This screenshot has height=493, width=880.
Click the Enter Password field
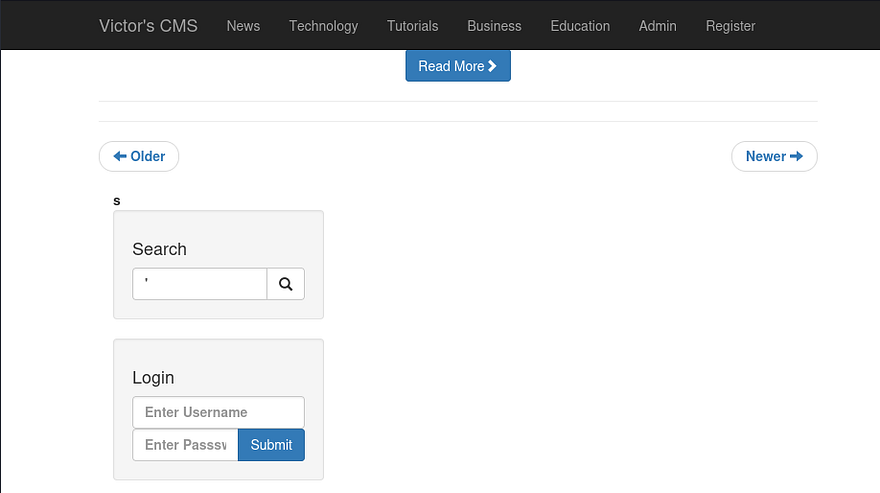coord(185,445)
